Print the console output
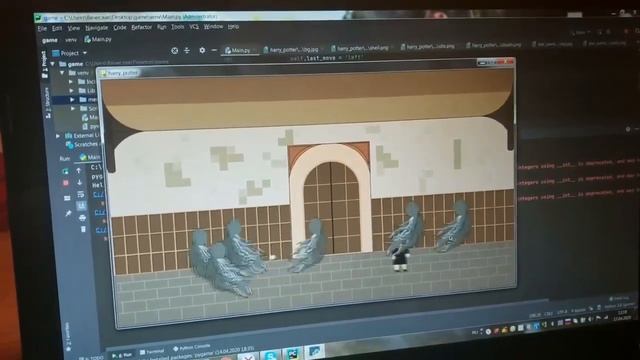This screenshot has width=640, height=360. pos(82,218)
